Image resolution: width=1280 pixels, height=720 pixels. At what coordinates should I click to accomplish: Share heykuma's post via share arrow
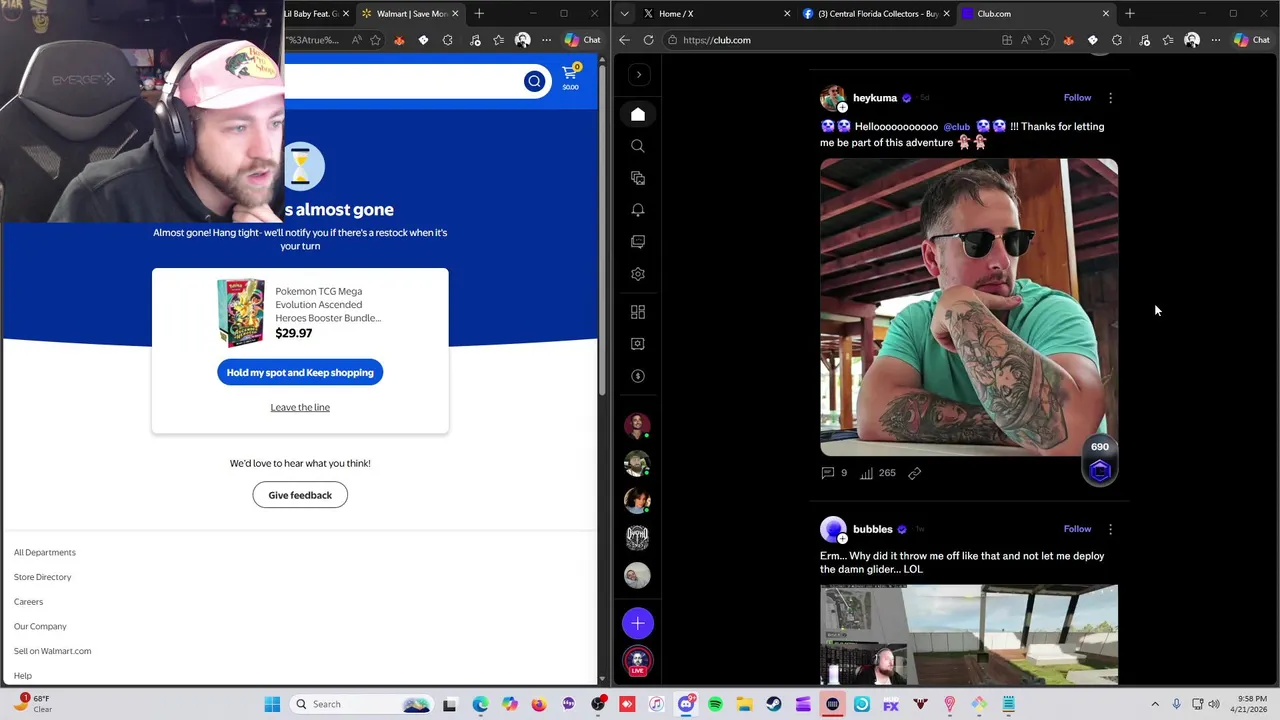[915, 473]
